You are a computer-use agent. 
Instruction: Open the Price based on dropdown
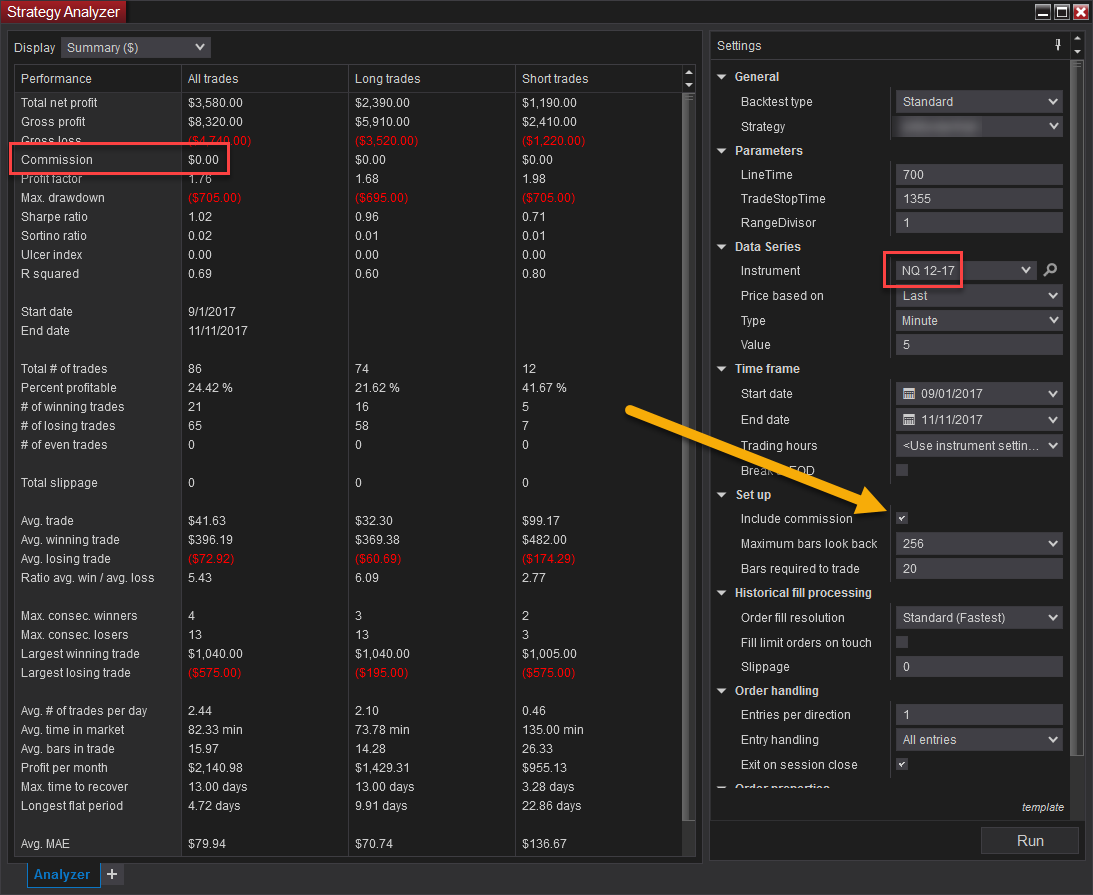[979, 296]
